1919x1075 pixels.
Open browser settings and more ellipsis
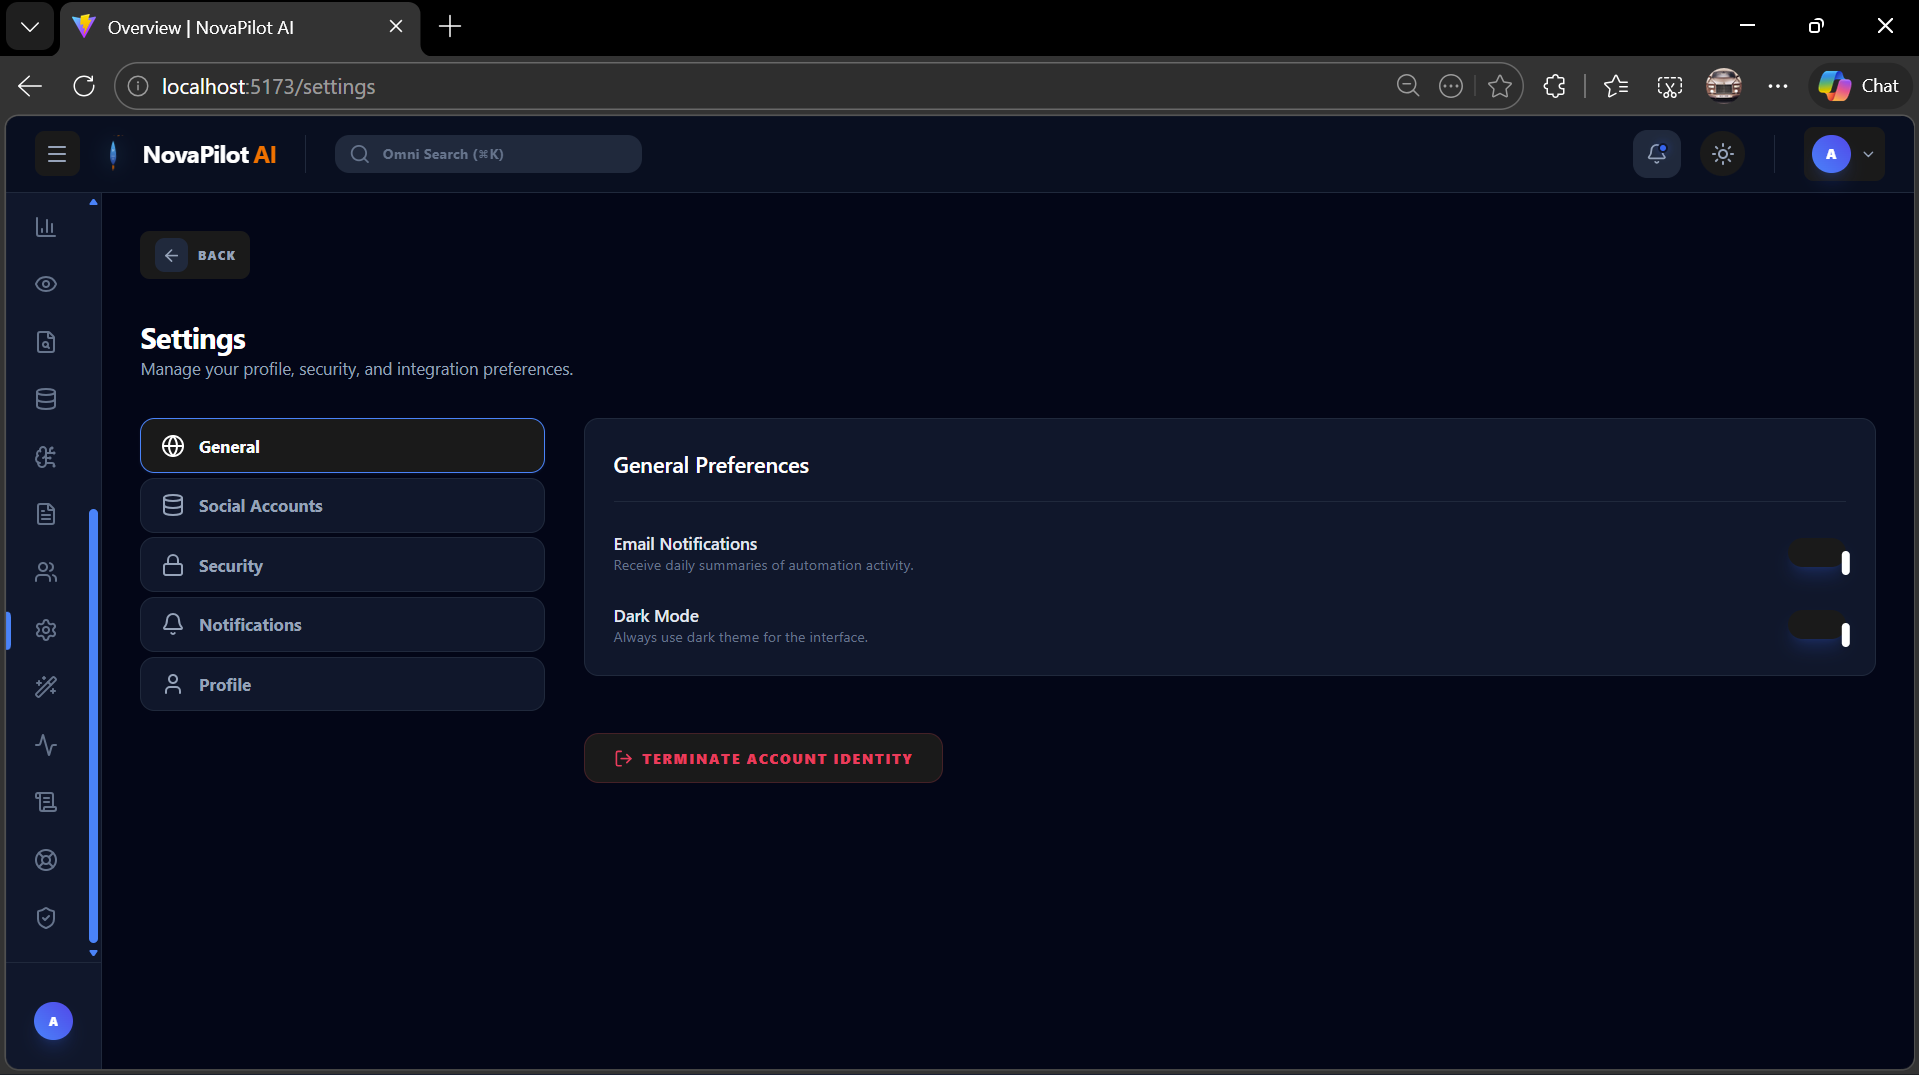(1777, 86)
